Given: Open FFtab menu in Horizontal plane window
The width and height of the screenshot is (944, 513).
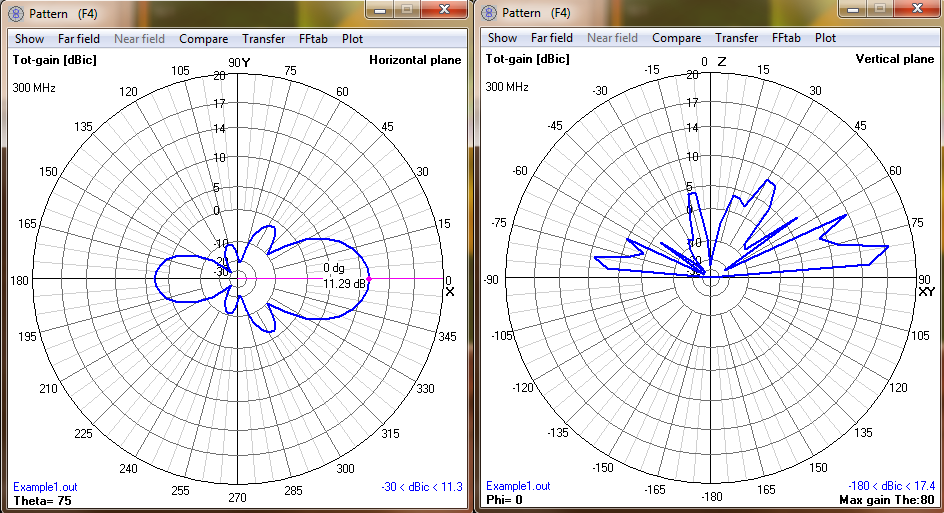Looking at the screenshot, I should (x=313, y=39).
